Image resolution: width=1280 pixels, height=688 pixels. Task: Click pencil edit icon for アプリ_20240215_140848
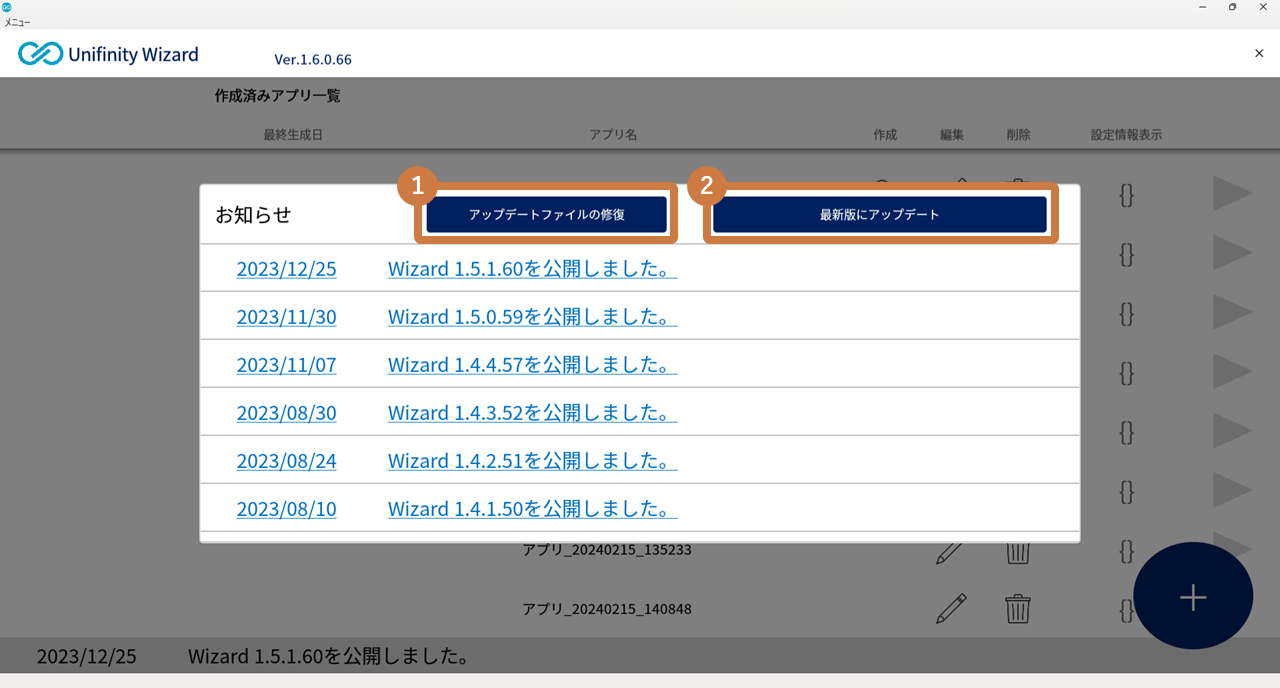click(x=951, y=608)
